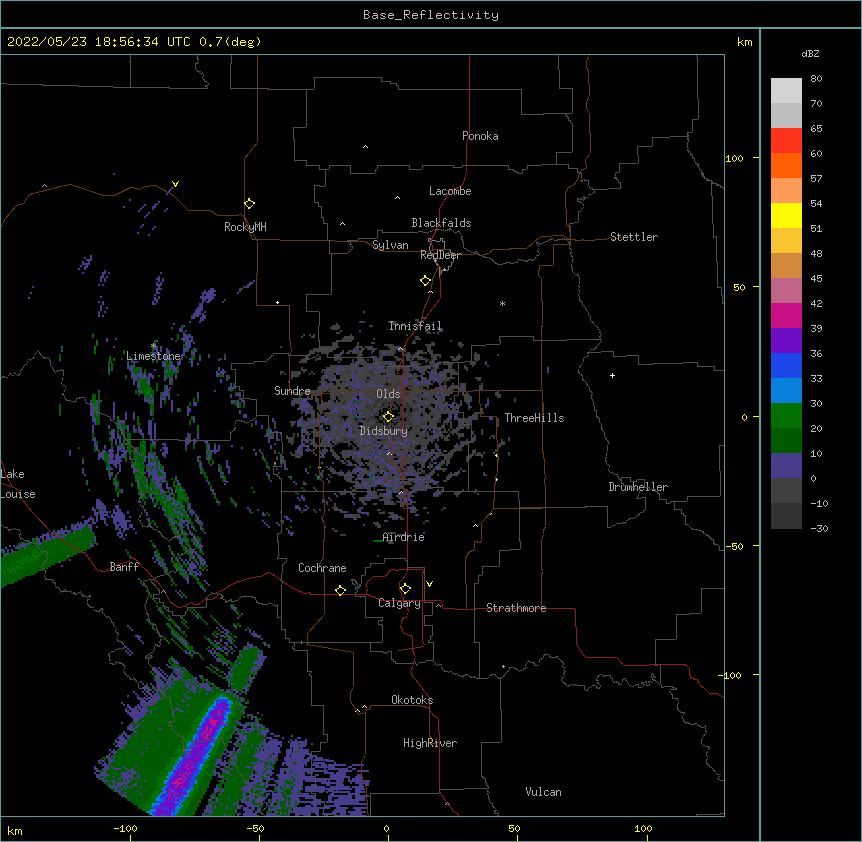
Task: Click the Limestone label
Action: click(153, 356)
